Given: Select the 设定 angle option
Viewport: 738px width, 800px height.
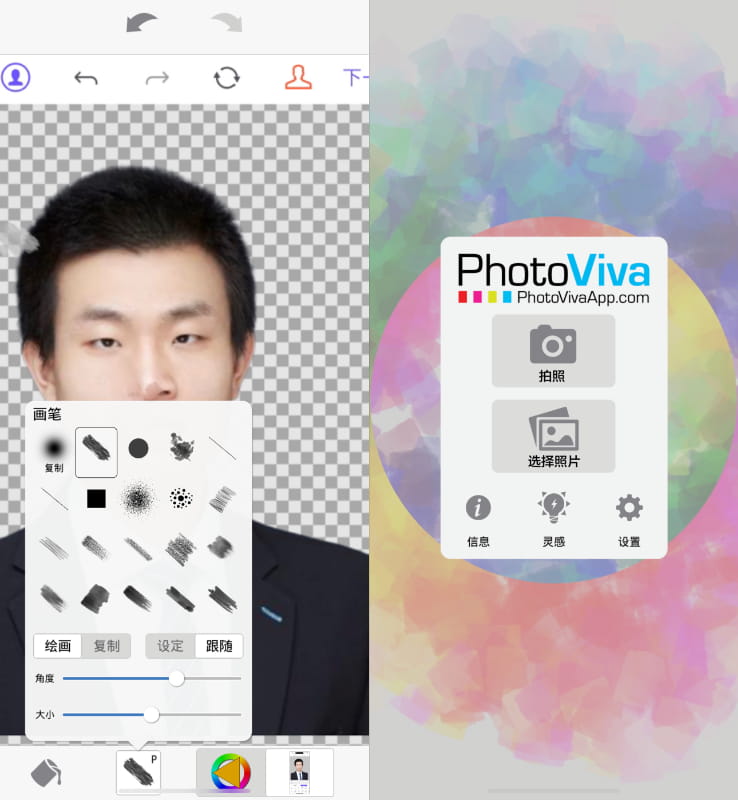Looking at the screenshot, I should click(x=170, y=646).
